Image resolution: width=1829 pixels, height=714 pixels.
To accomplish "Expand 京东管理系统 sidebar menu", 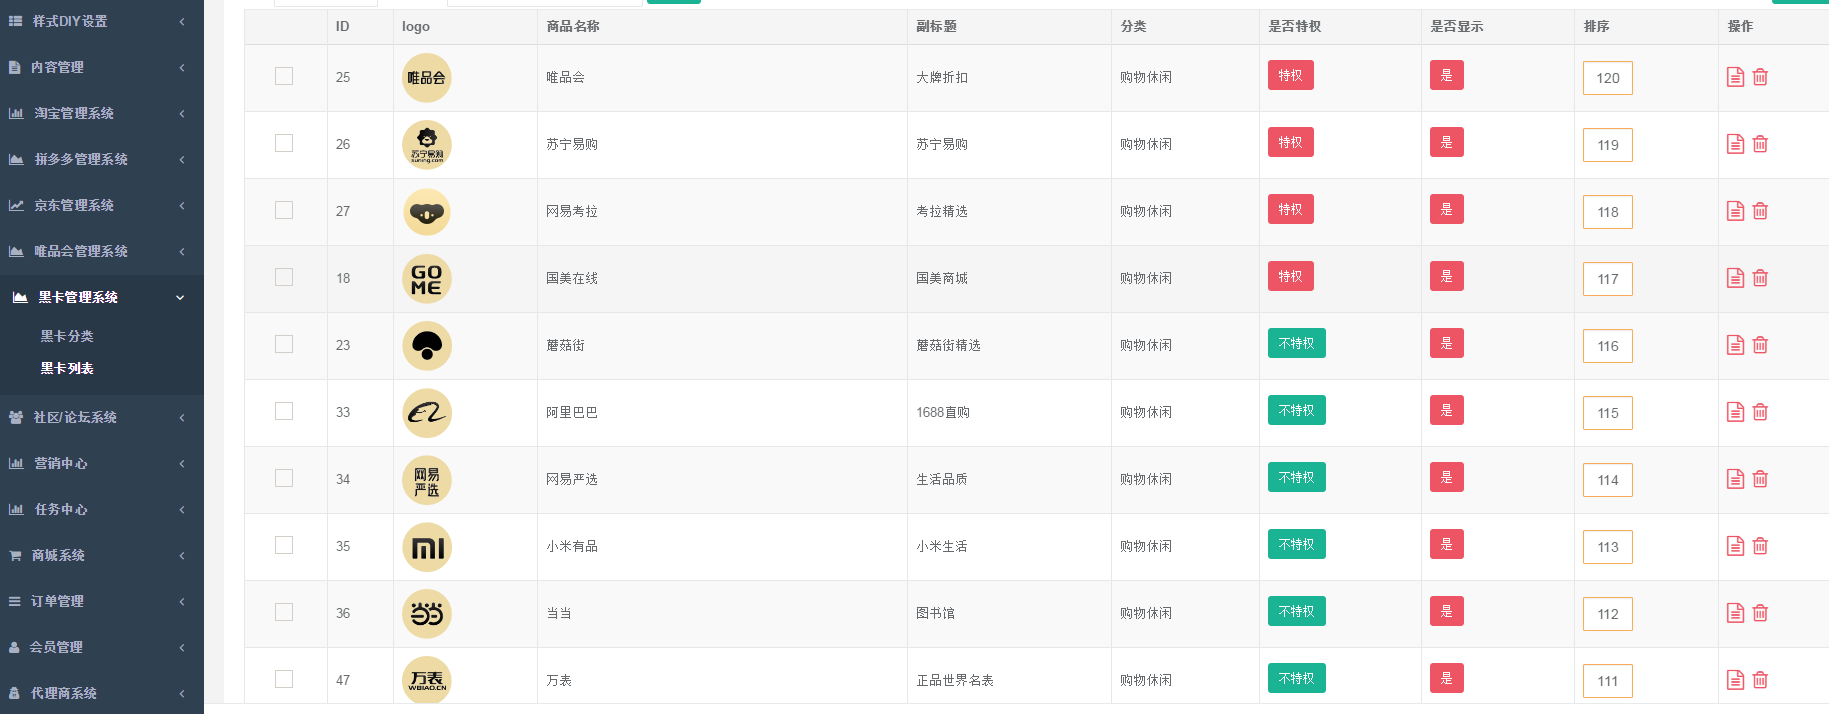I will coord(102,205).
